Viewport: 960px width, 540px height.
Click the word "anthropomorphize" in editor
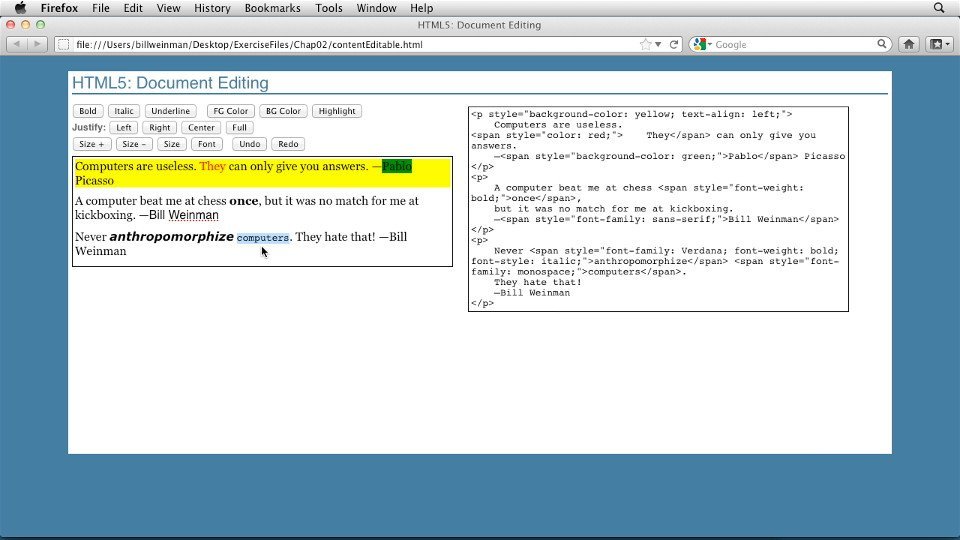171,237
